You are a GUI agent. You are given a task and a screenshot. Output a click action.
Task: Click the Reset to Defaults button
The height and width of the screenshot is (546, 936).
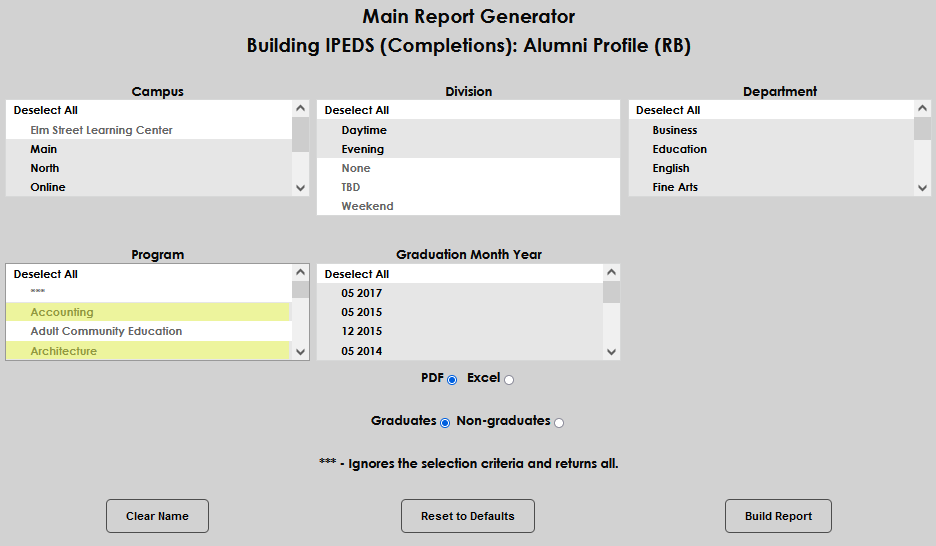point(467,516)
